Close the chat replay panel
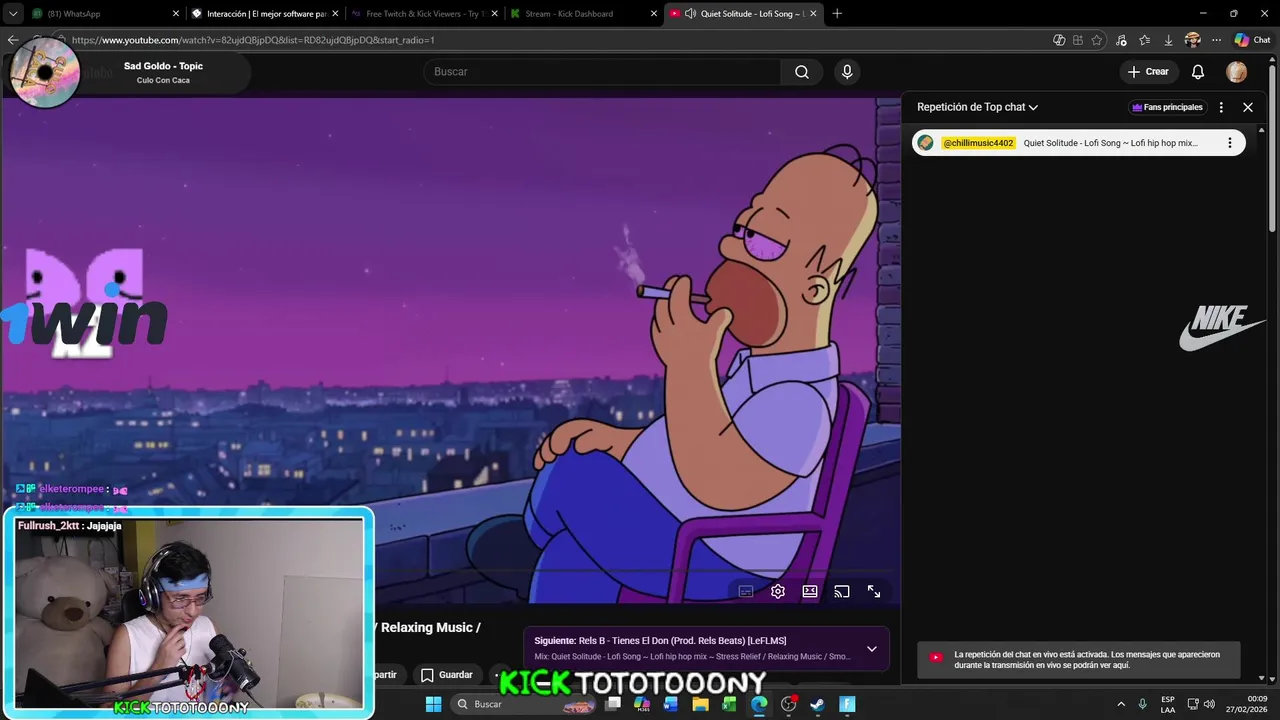The image size is (1280, 720). coord(1248,107)
